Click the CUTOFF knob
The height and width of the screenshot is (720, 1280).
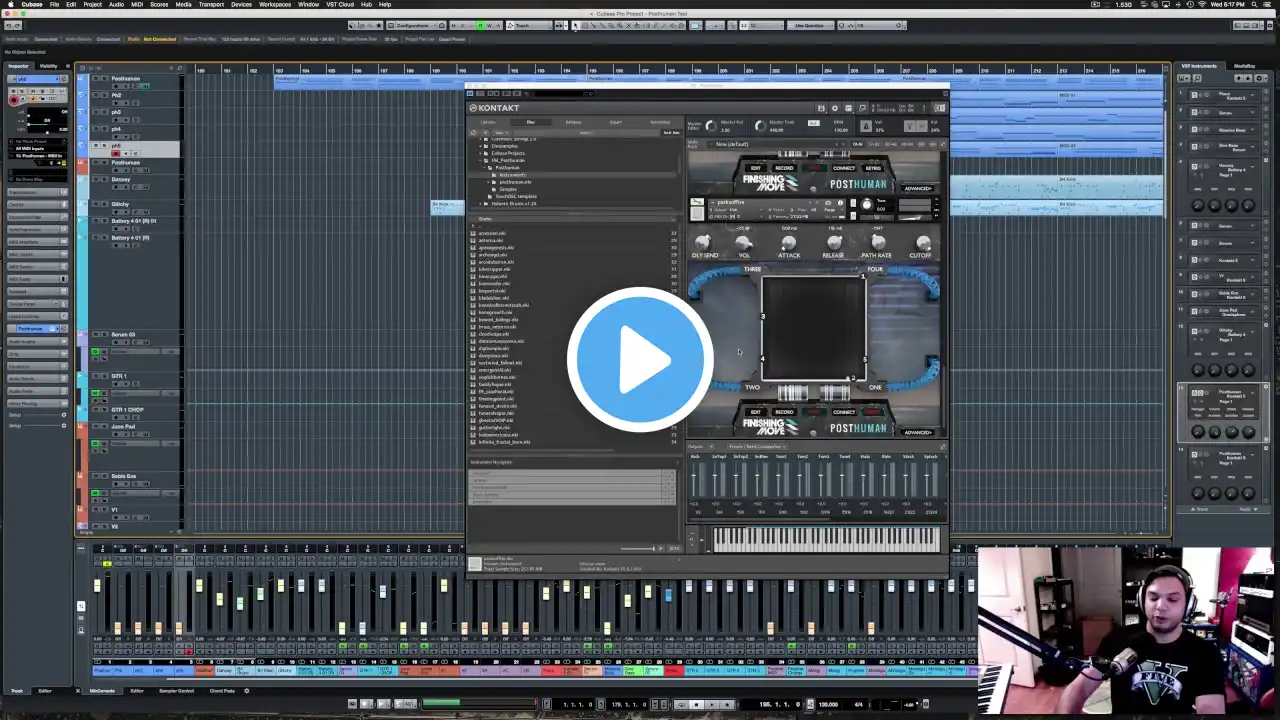point(921,243)
